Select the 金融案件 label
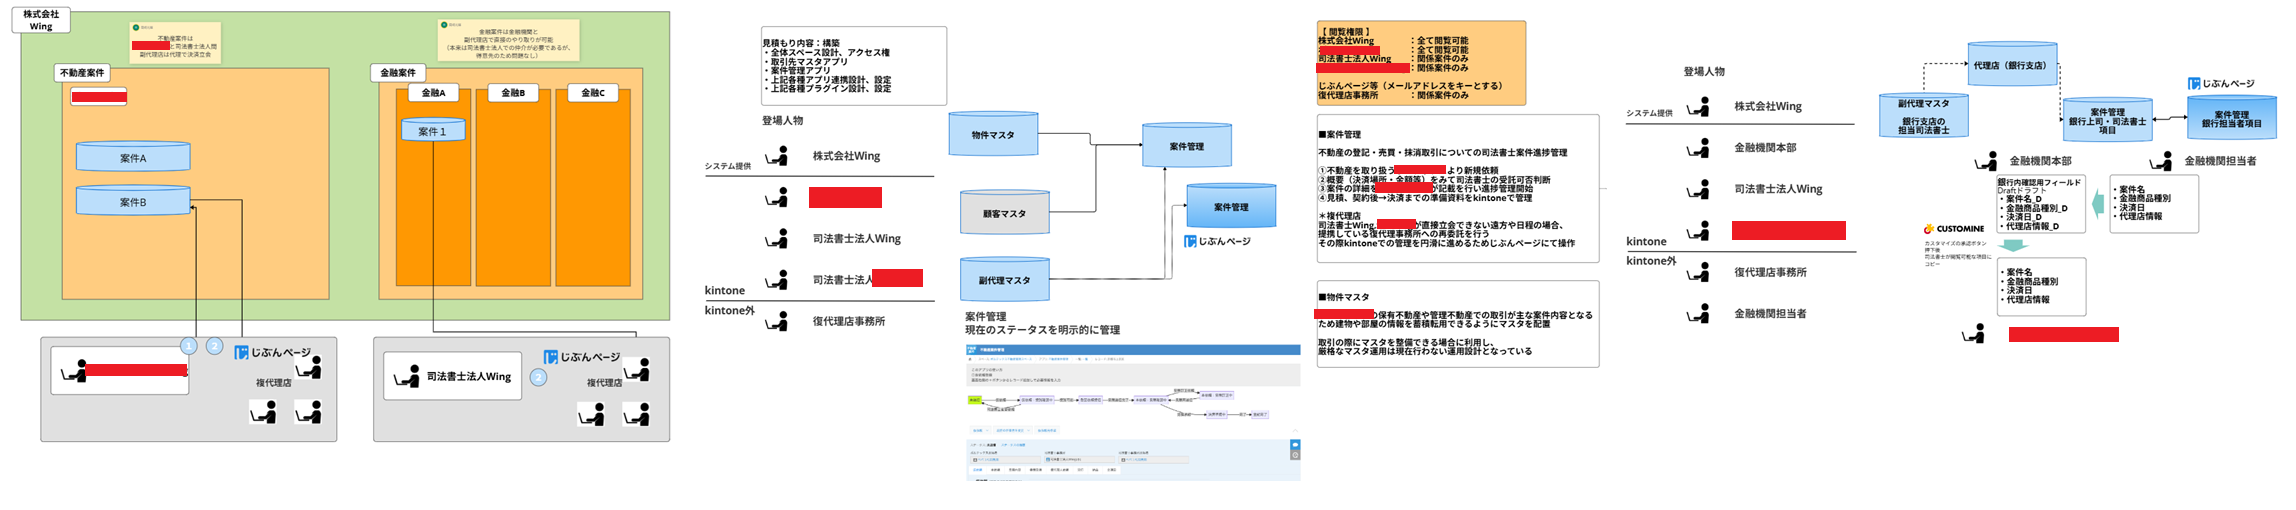2296x510 pixels. pyautogui.click(x=398, y=73)
